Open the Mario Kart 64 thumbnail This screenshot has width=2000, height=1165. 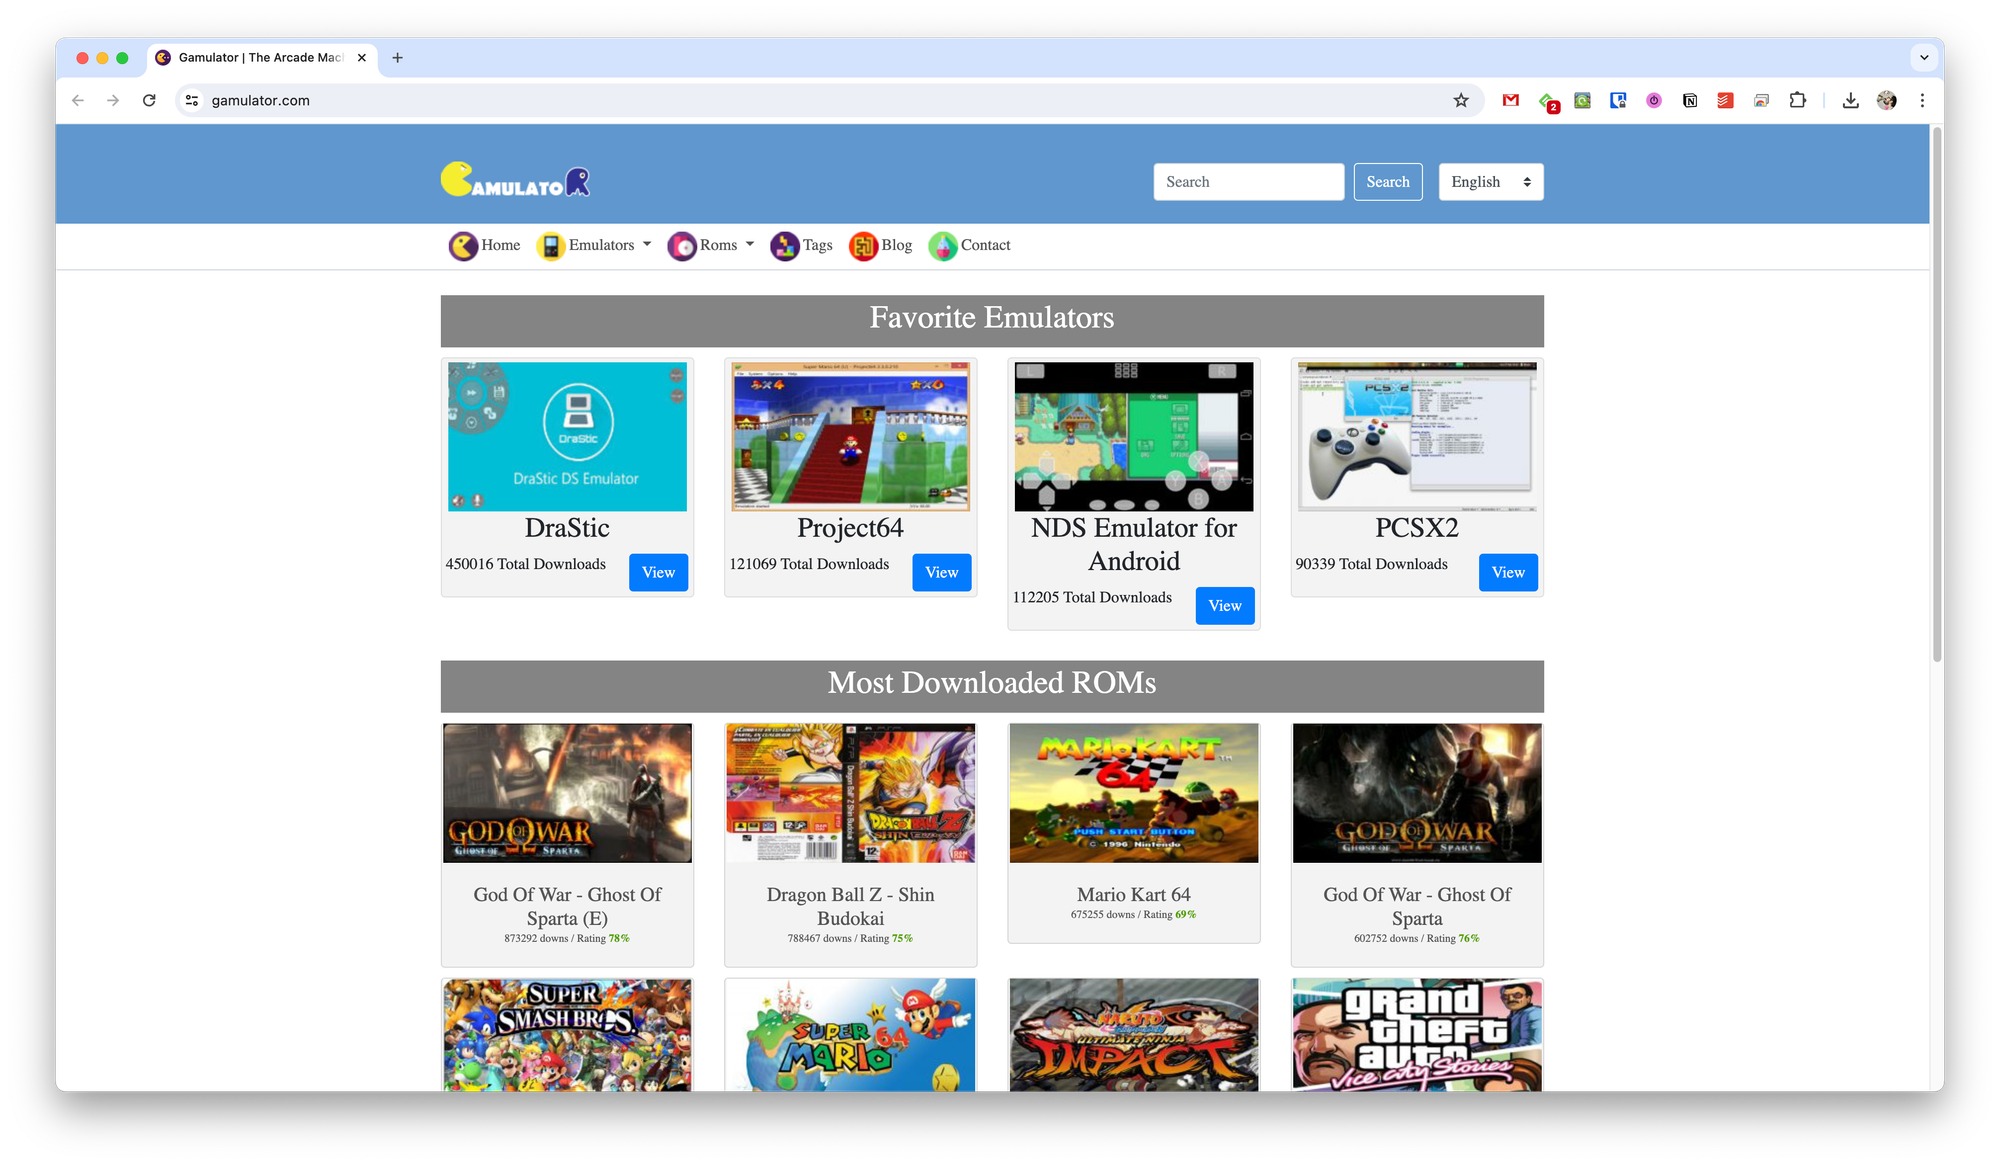tap(1133, 793)
